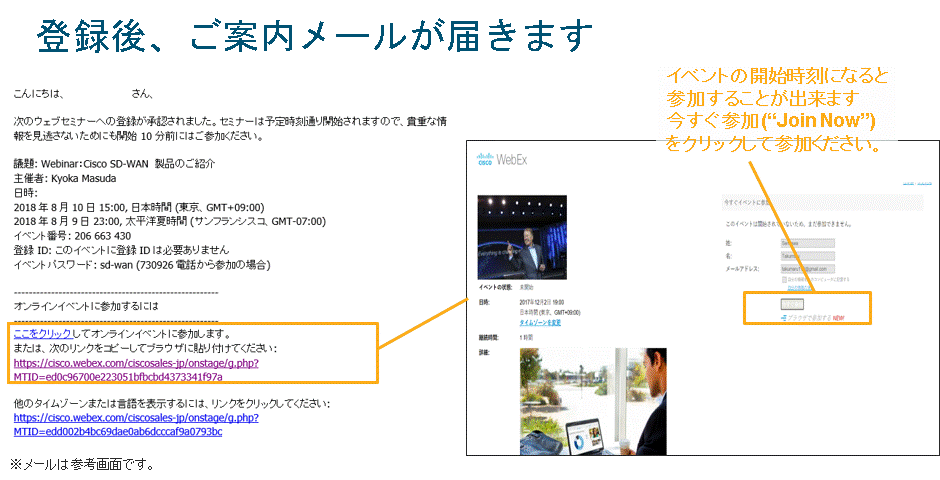Screen dimensions: 940x480
Task: Click 議題: Webinar:Cisco SD-WAN 製品のご紹介 line
Action: pyautogui.click(x=114, y=164)
